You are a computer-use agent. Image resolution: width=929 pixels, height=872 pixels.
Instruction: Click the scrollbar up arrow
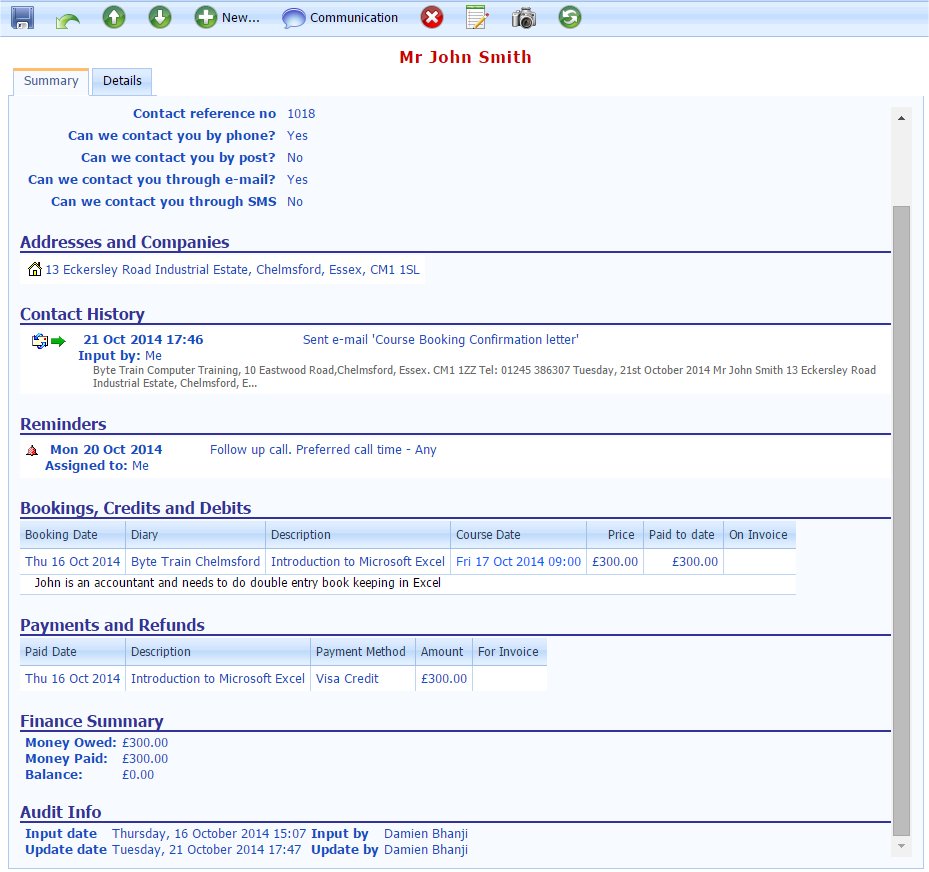tap(901, 118)
